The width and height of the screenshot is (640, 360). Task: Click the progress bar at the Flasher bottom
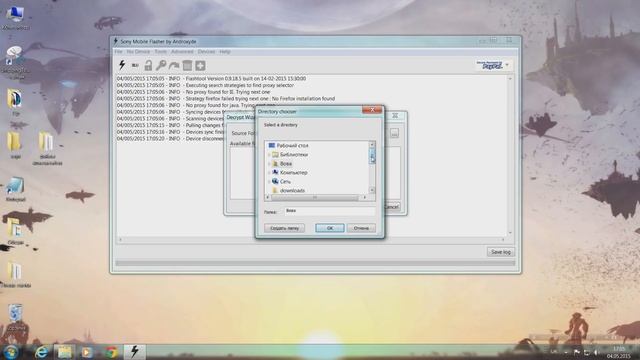pos(315,264)
